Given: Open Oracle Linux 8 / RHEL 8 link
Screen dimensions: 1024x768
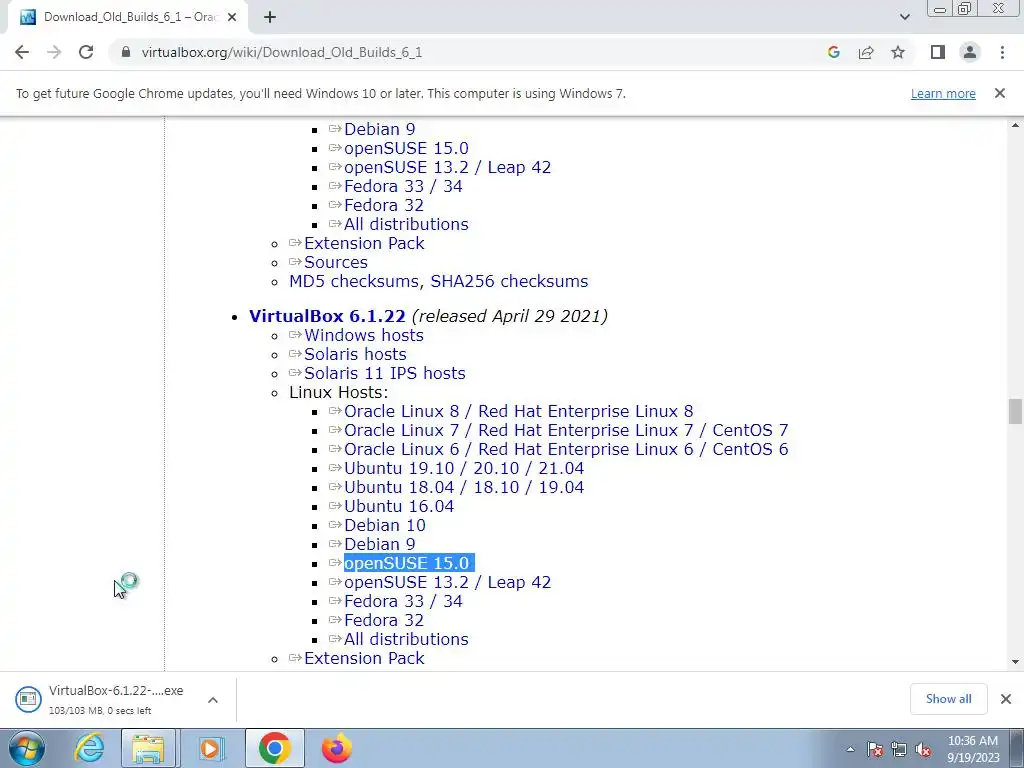Looking at the screenshot, I should (519, 411).
